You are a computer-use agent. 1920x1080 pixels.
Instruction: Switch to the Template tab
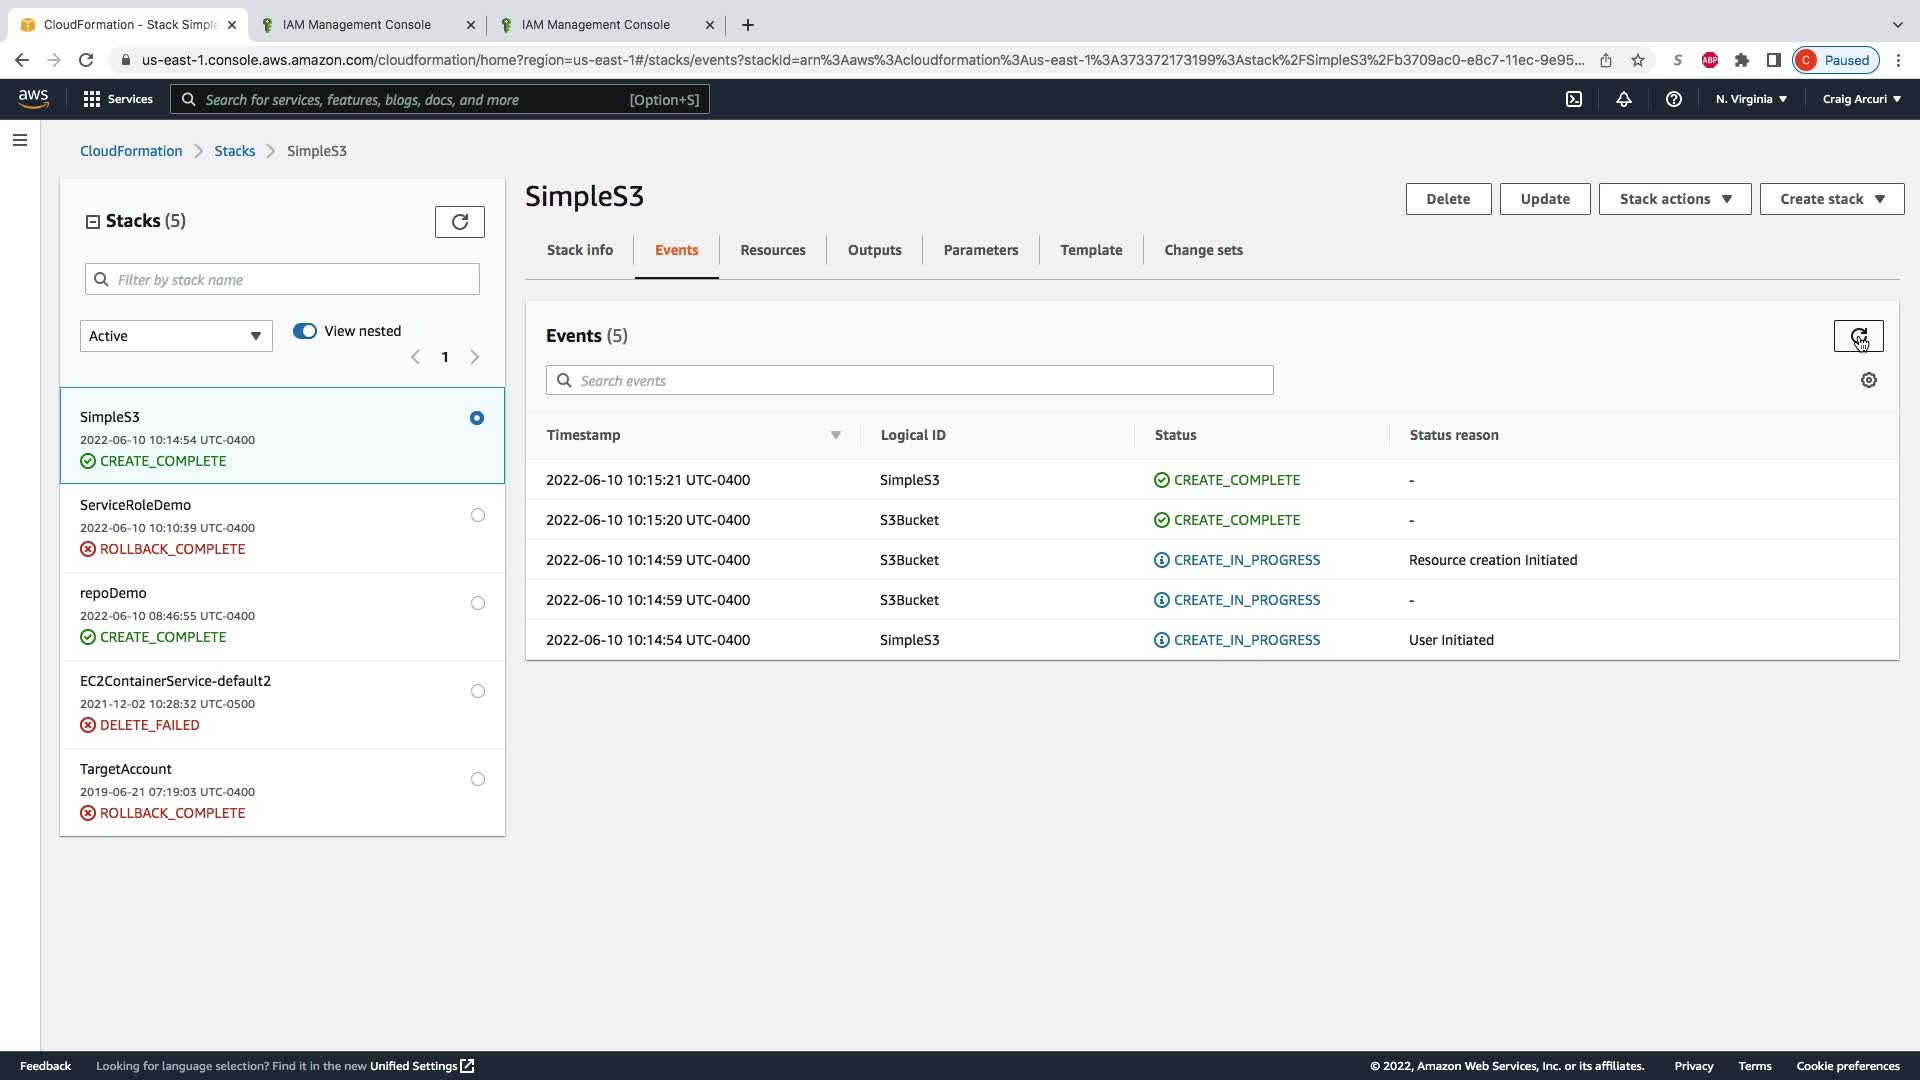(x=1091, y=250)
